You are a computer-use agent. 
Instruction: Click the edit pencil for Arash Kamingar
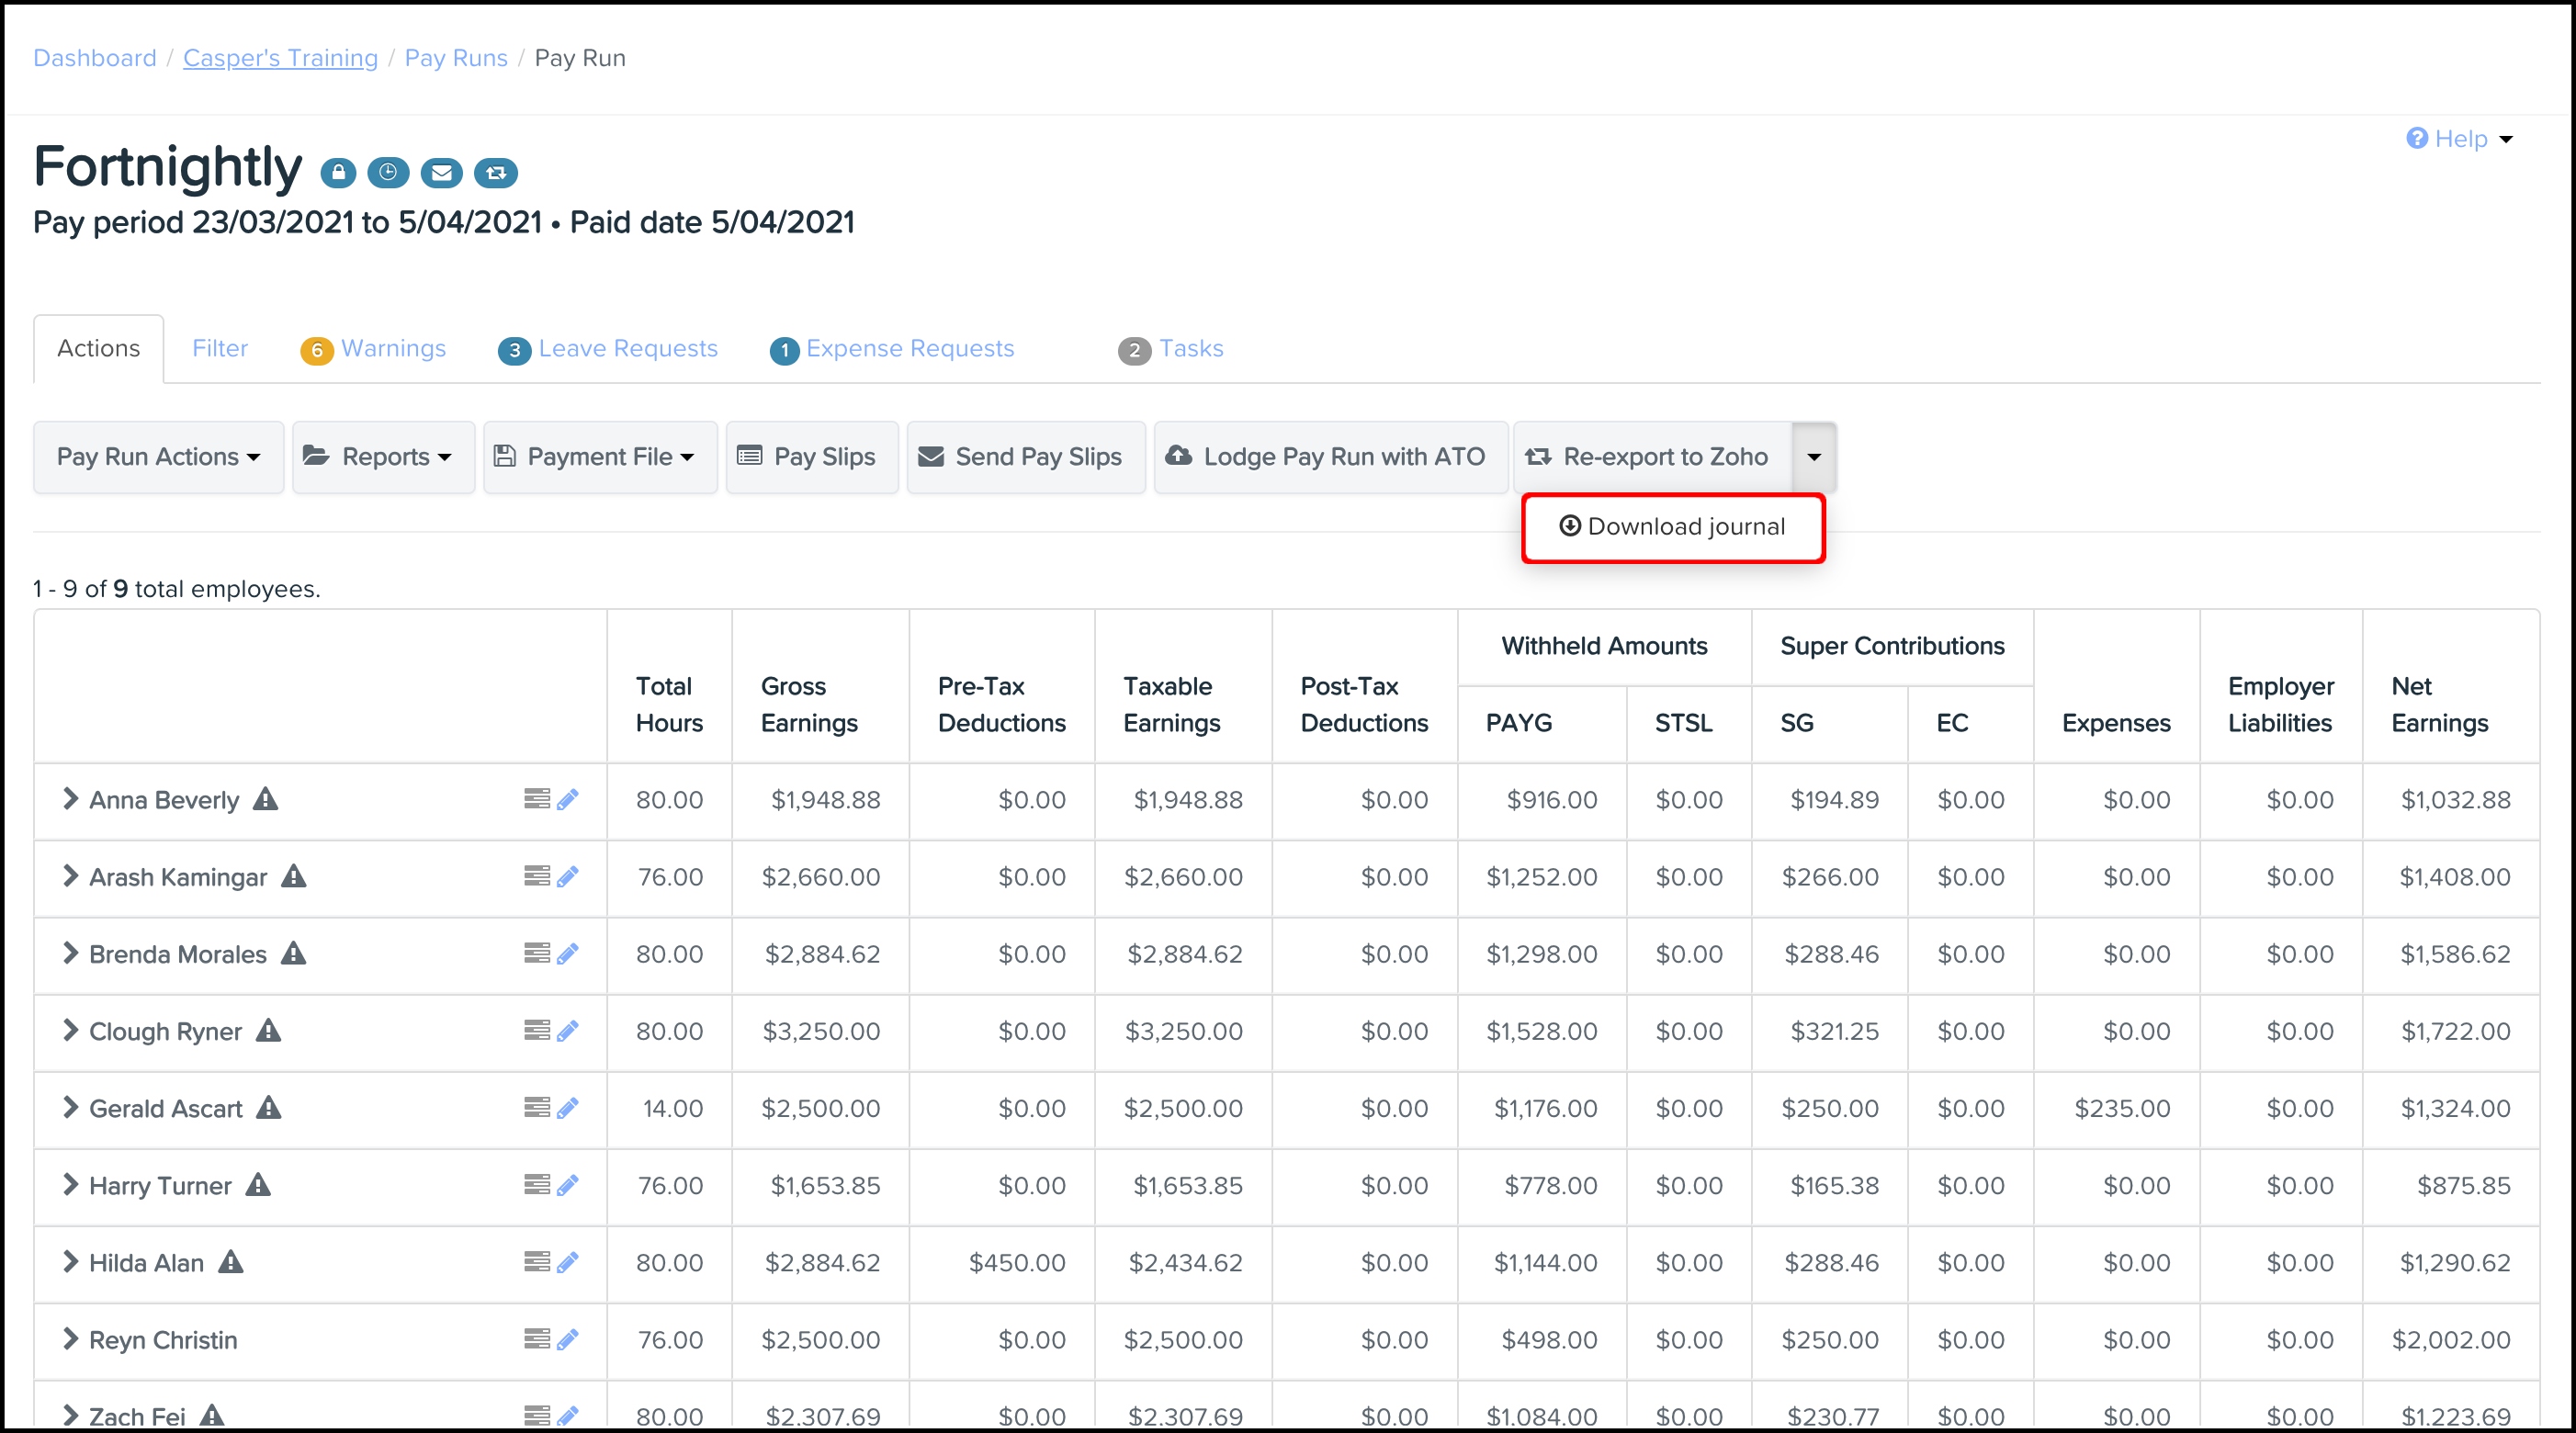[x=568, y=876]
